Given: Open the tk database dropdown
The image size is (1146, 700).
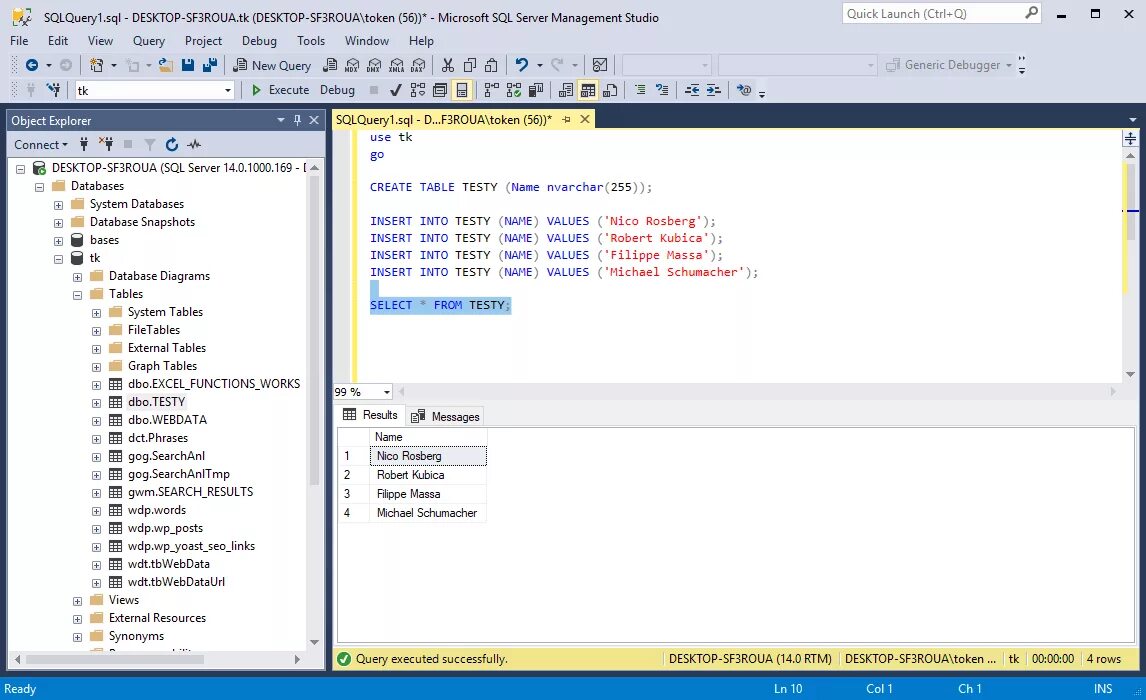Looking at the screenshot, I should coord(228,90).
